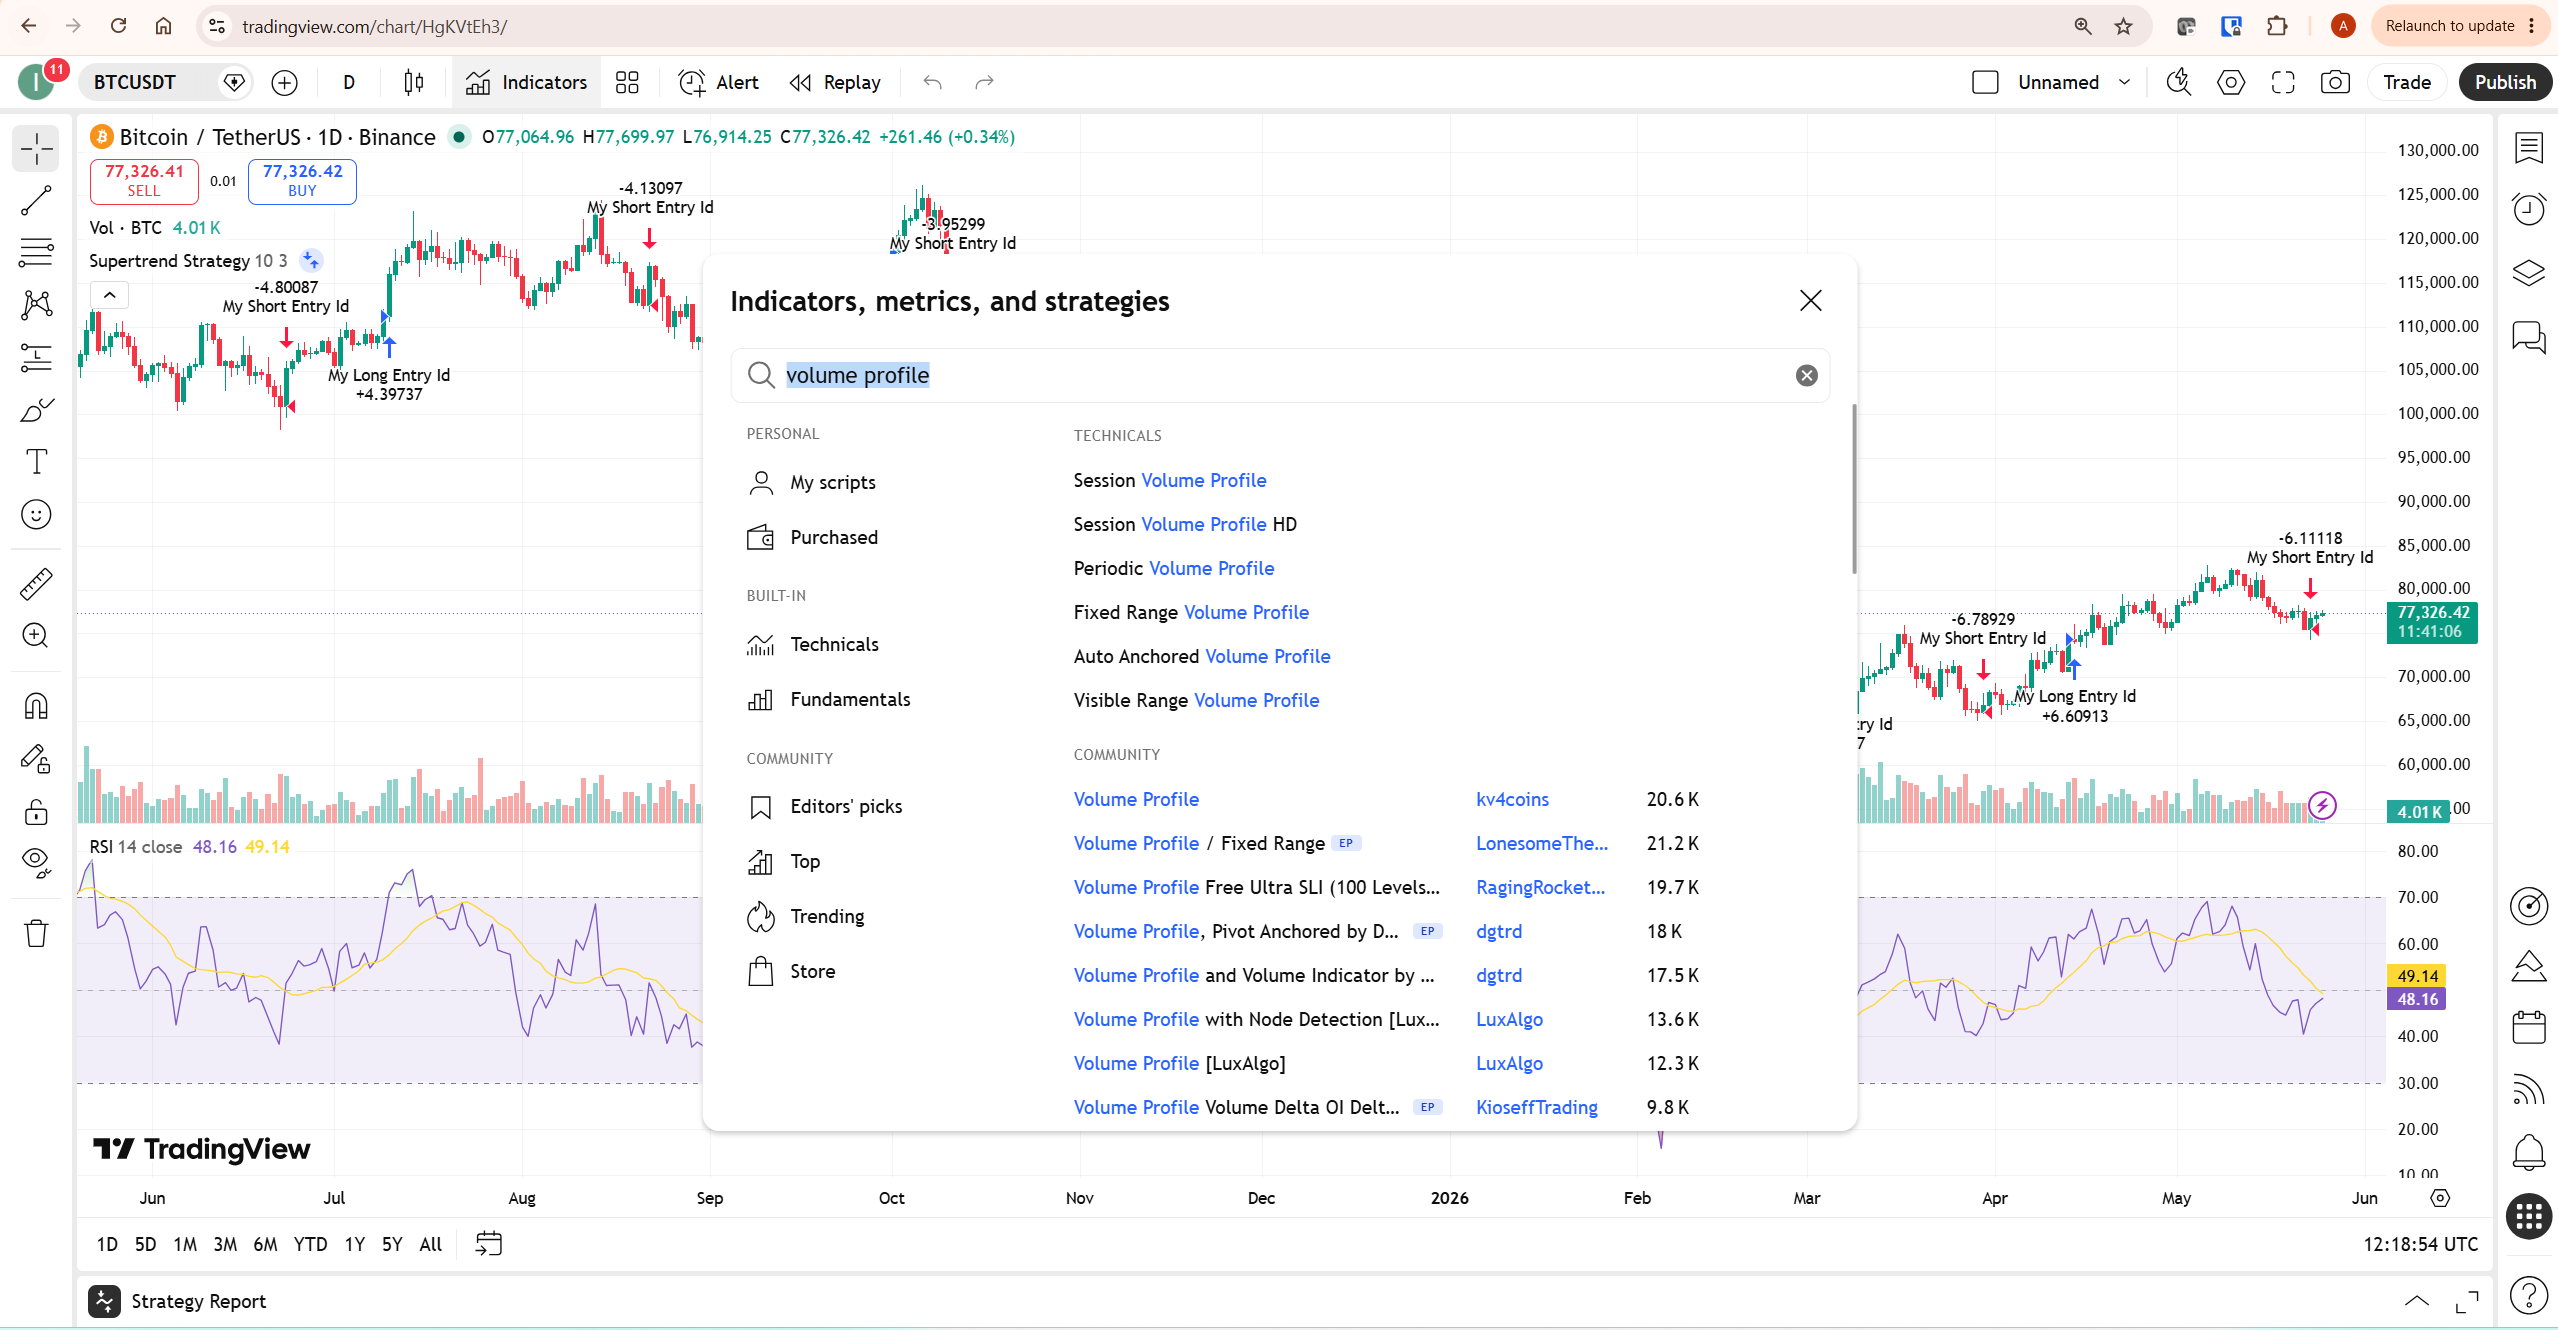
Task: Add Volume Profile [LuxAlgo] community script
Action: [x=1179, y=1064]
